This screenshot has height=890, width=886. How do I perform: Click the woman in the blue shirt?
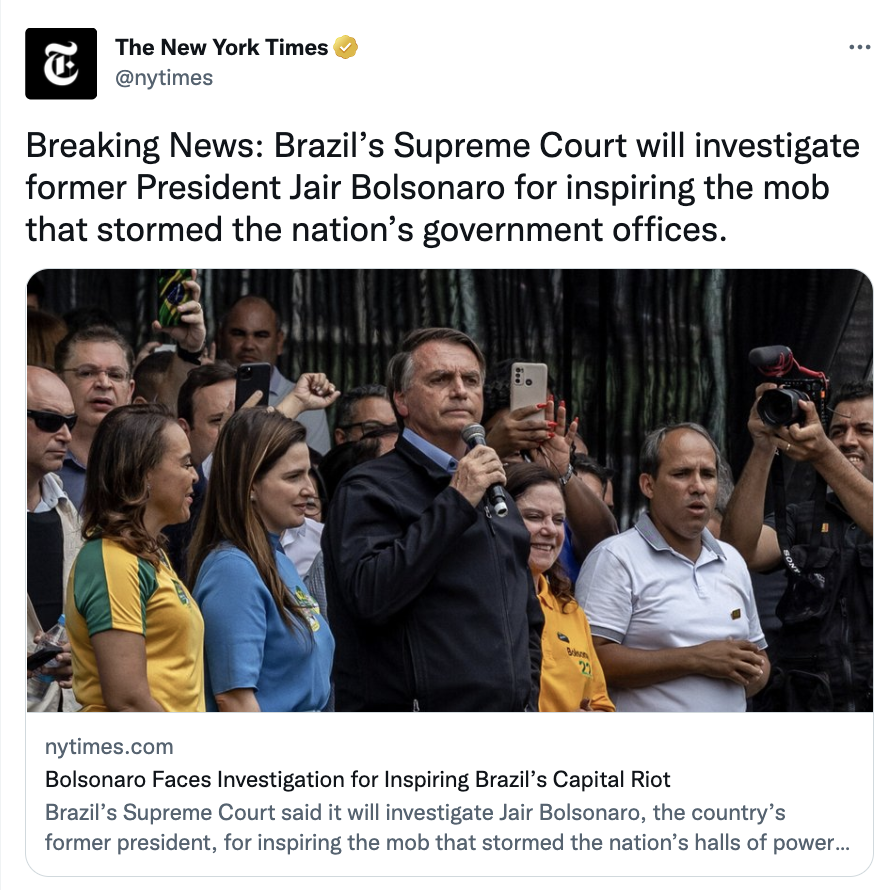coord(260,561)
